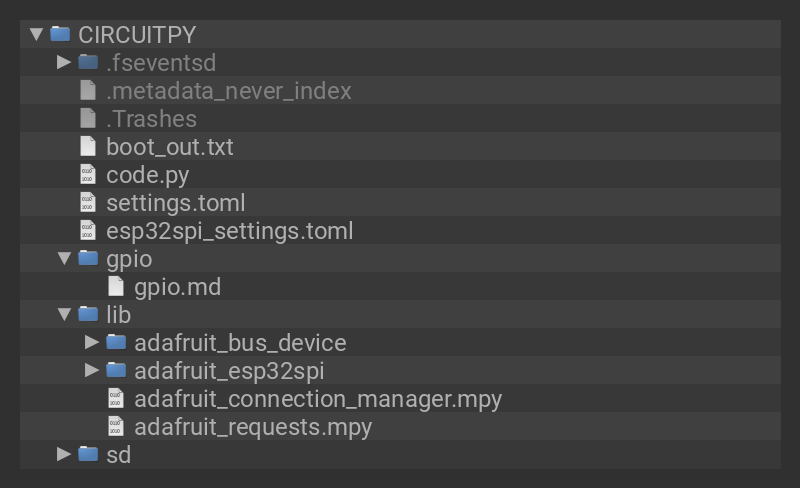Select the sd folder label

point(118,455)
